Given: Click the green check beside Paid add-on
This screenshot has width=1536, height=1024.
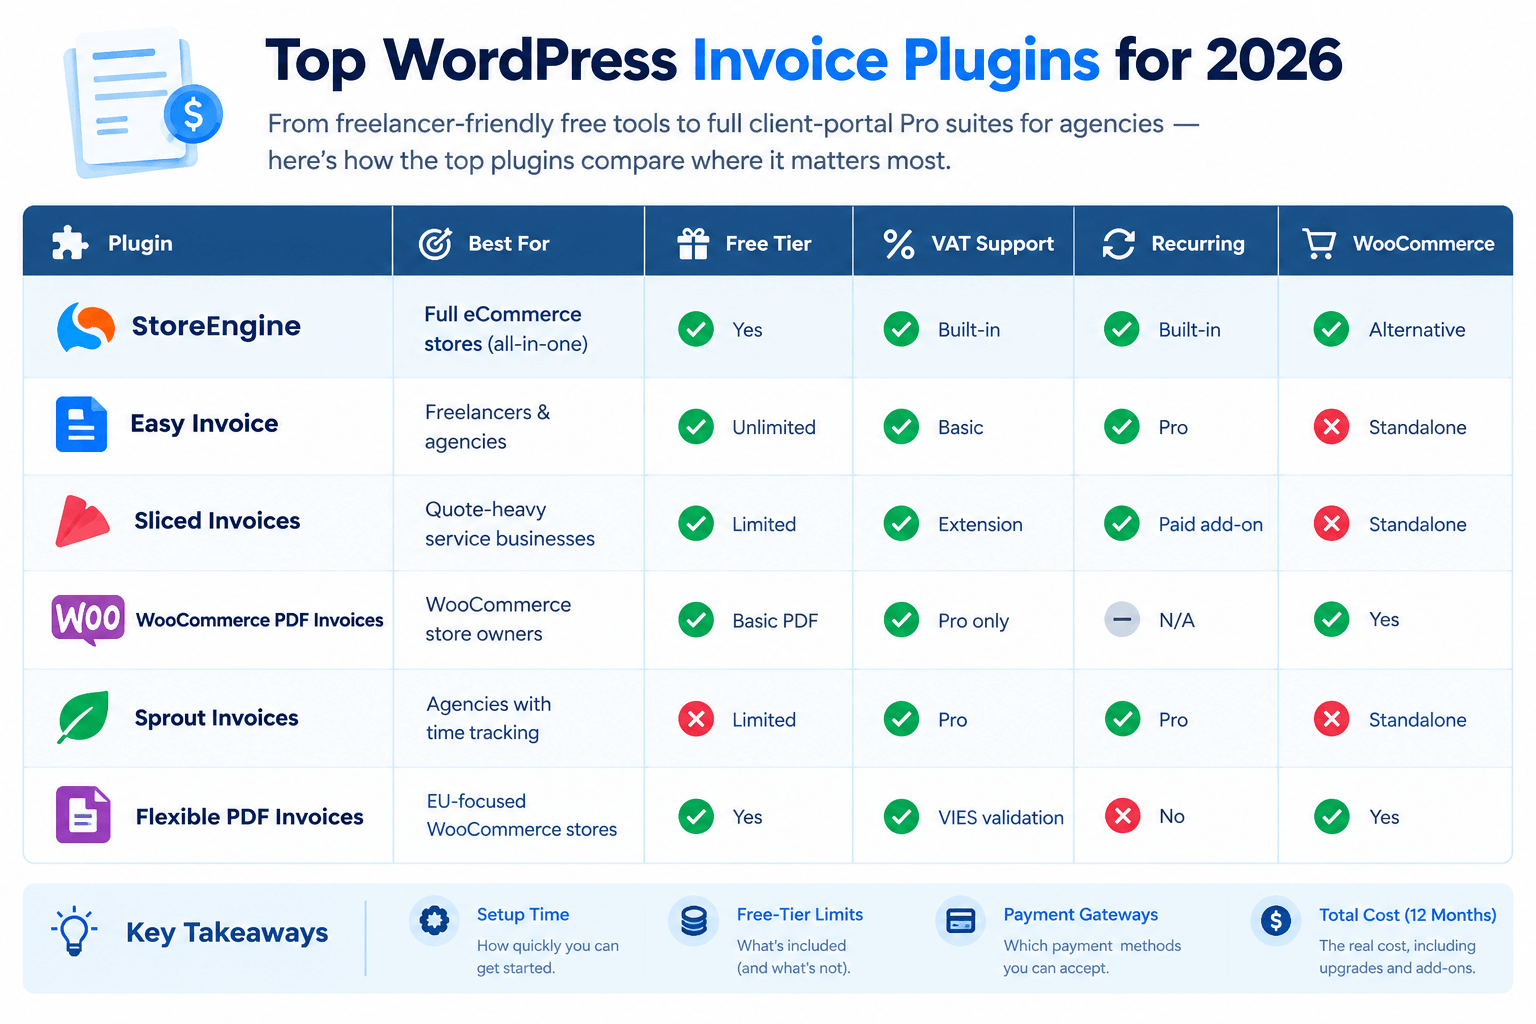Looking at the screenshot, I should (x=1122, y=523).
